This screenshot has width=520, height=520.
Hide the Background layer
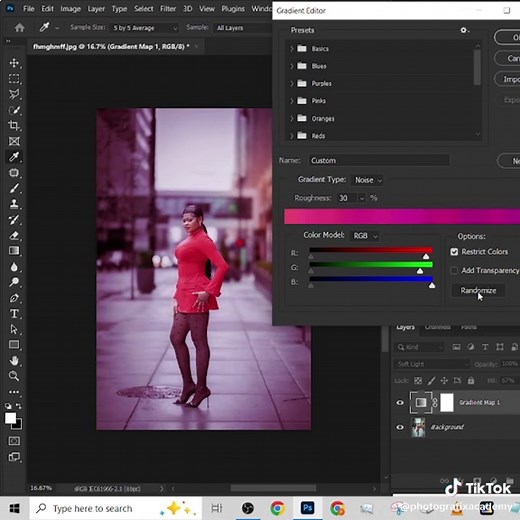click(x=400, y=427)
